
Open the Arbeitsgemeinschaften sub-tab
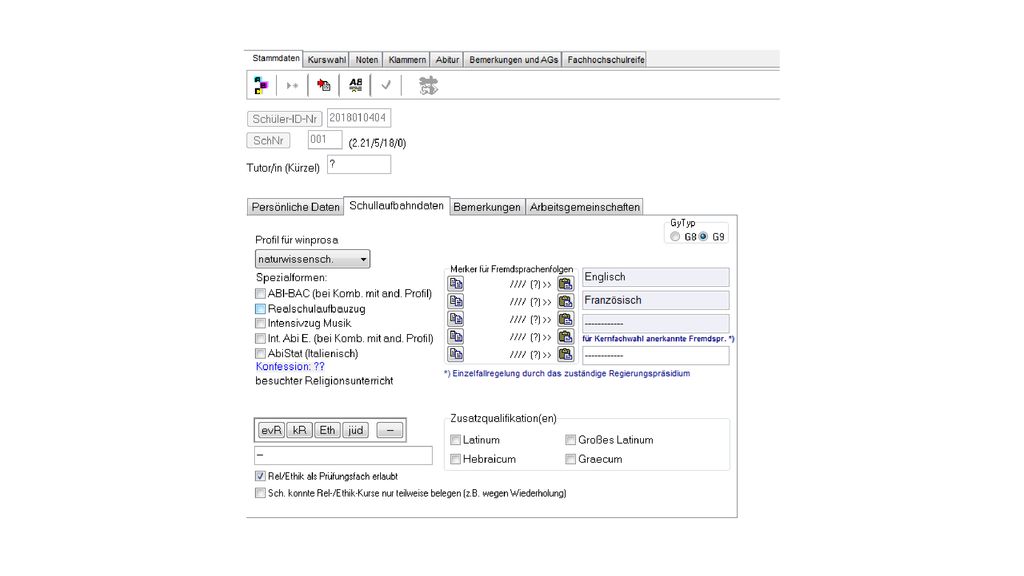coord(584,207)
